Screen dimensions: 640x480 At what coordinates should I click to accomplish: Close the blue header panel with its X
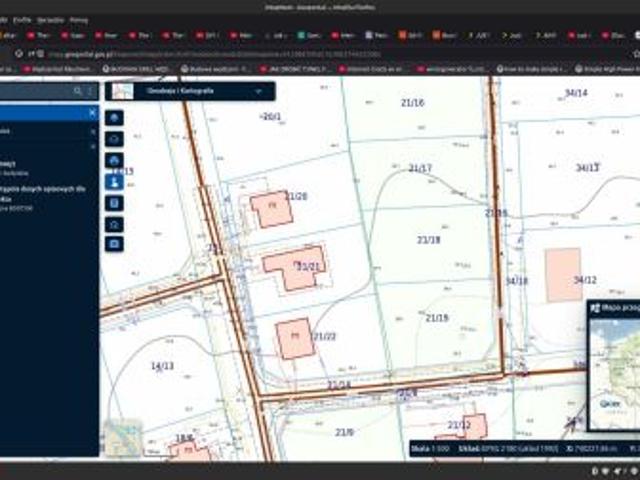click(x=92, y=113)
